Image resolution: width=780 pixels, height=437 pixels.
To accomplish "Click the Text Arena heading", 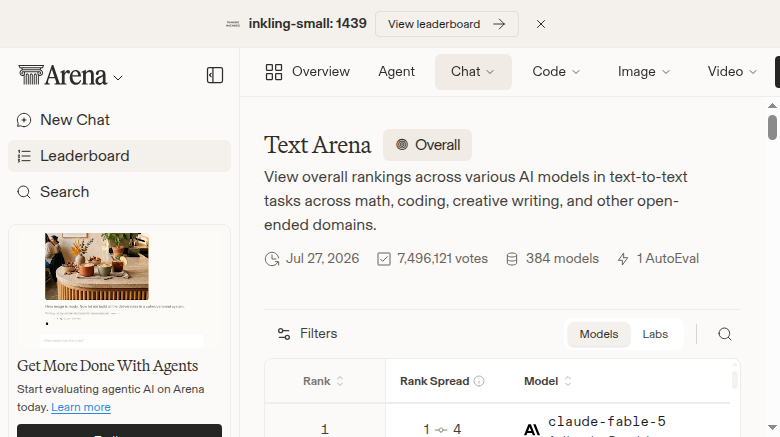I will (x=317, y=145).
